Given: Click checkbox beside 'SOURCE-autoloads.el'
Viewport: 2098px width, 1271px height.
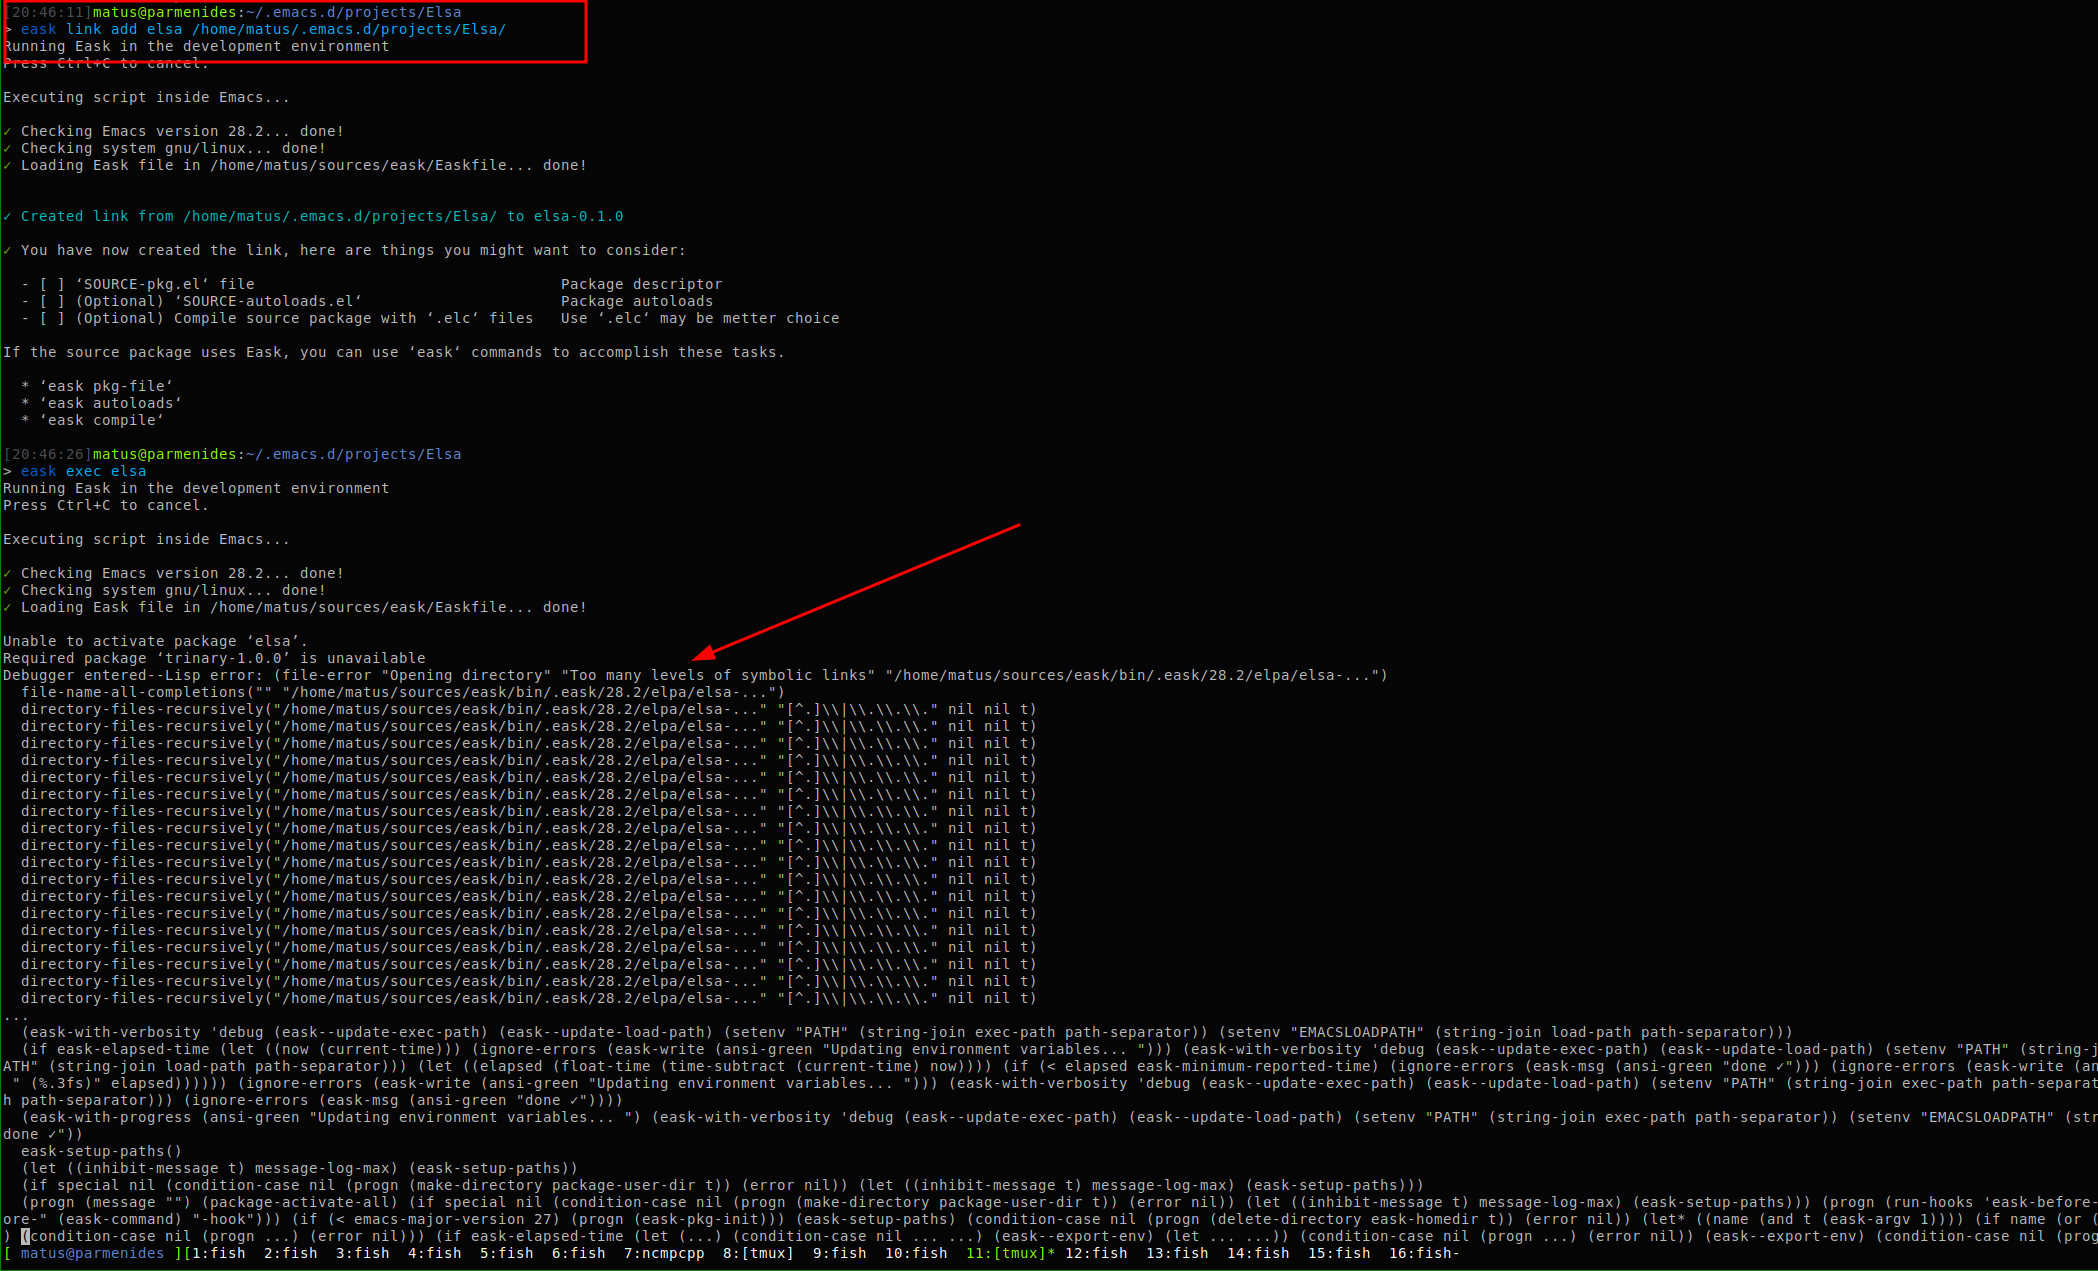Looking at the screenshot, I should point(52,301).
